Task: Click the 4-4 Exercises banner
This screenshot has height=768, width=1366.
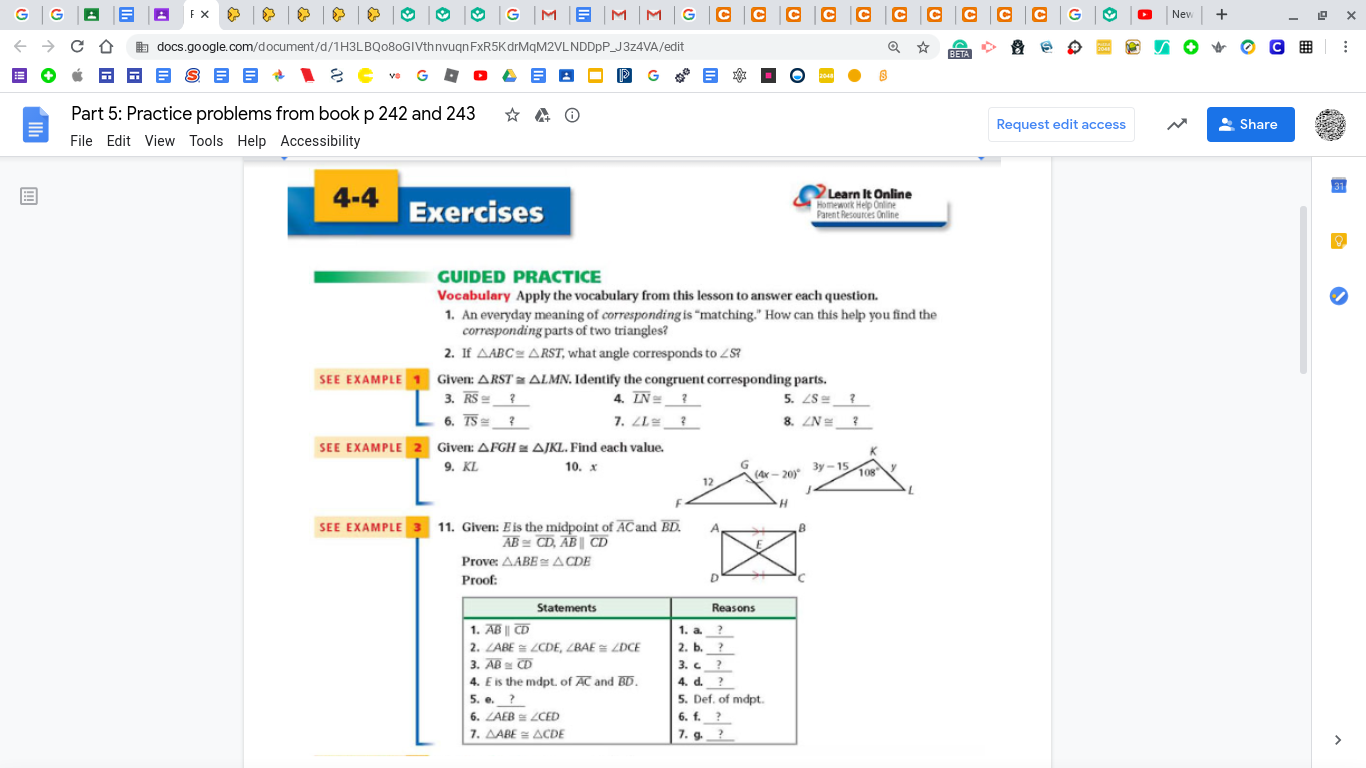Action: coord(429,204)
